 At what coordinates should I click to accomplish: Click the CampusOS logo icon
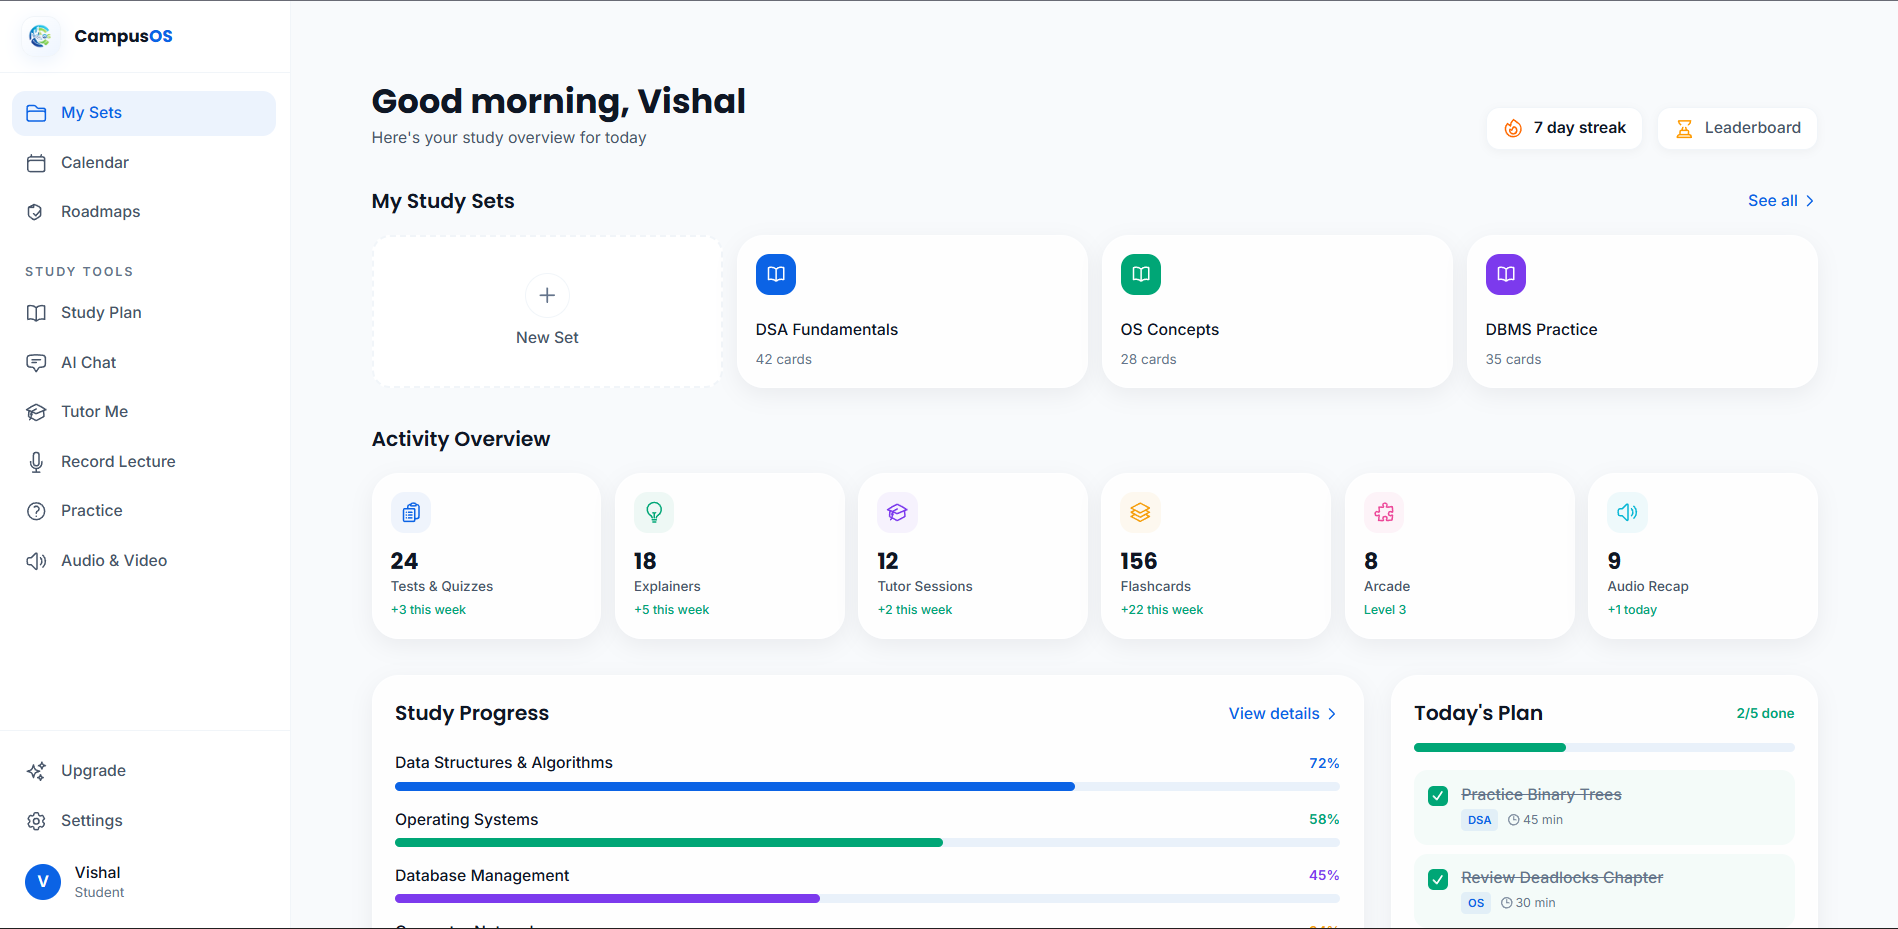40,36
